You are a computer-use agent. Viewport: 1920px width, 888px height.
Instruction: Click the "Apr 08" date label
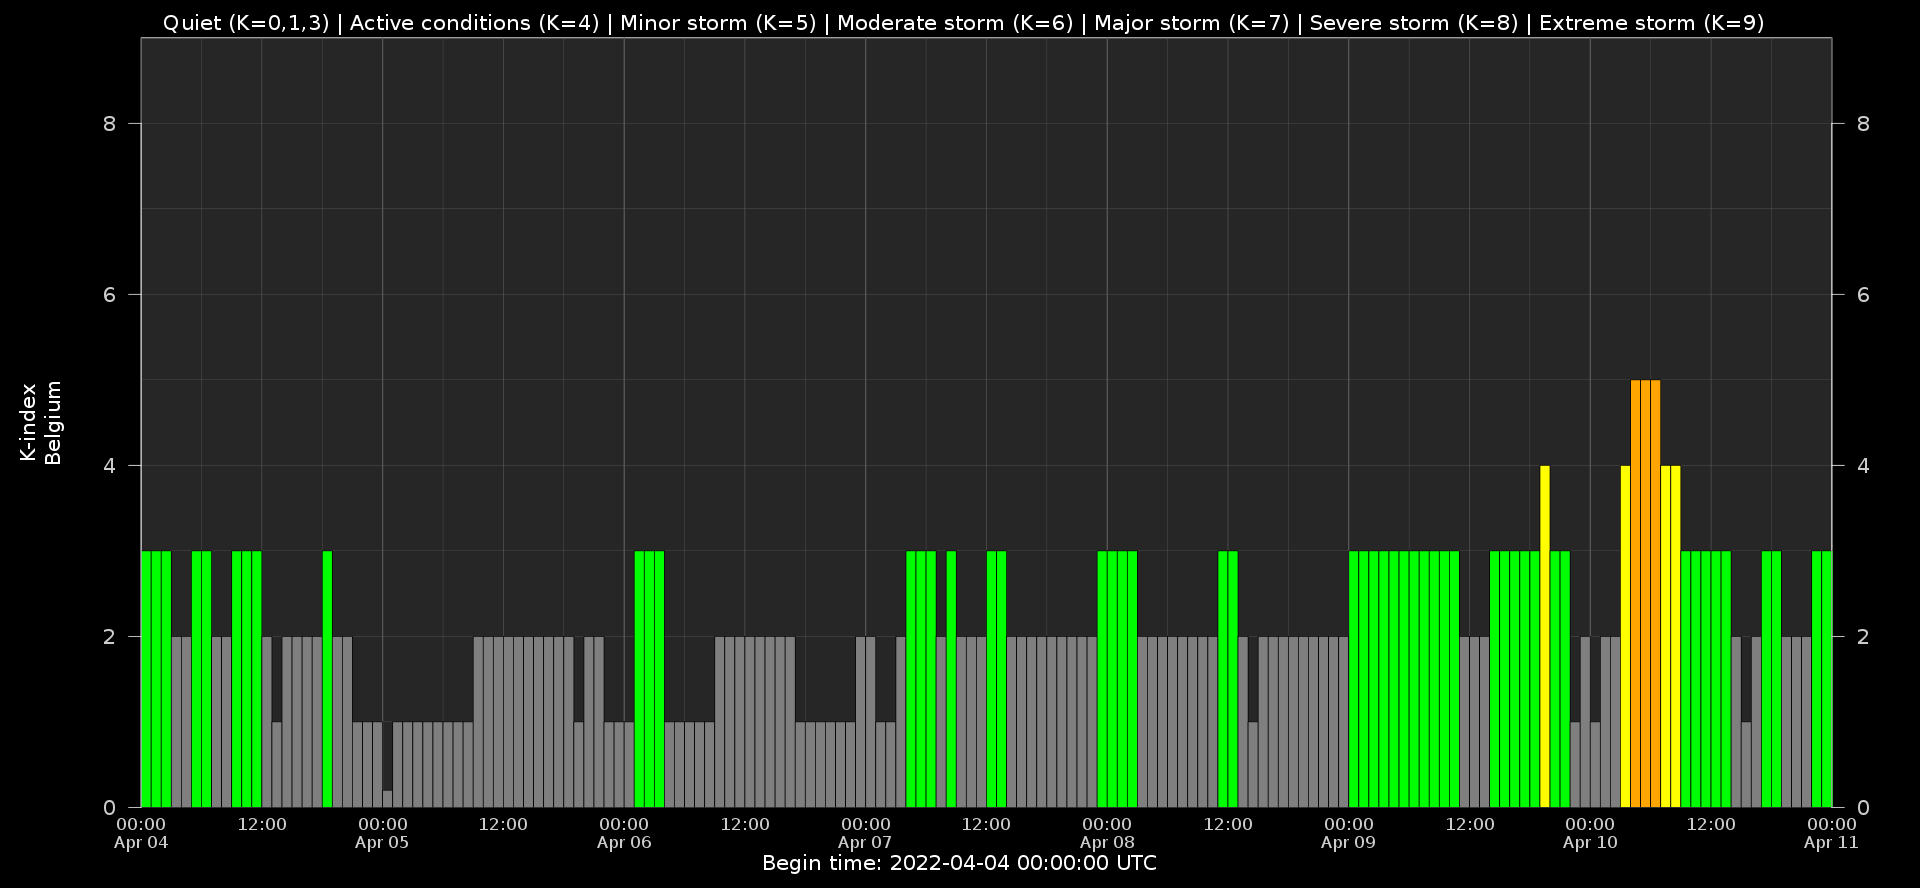point(1107,842)
